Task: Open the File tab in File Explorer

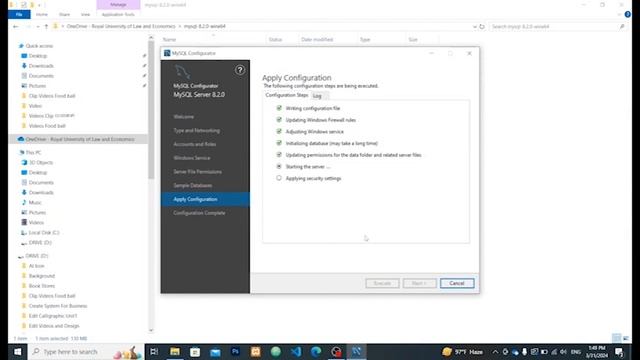Action: coord(19,14)
